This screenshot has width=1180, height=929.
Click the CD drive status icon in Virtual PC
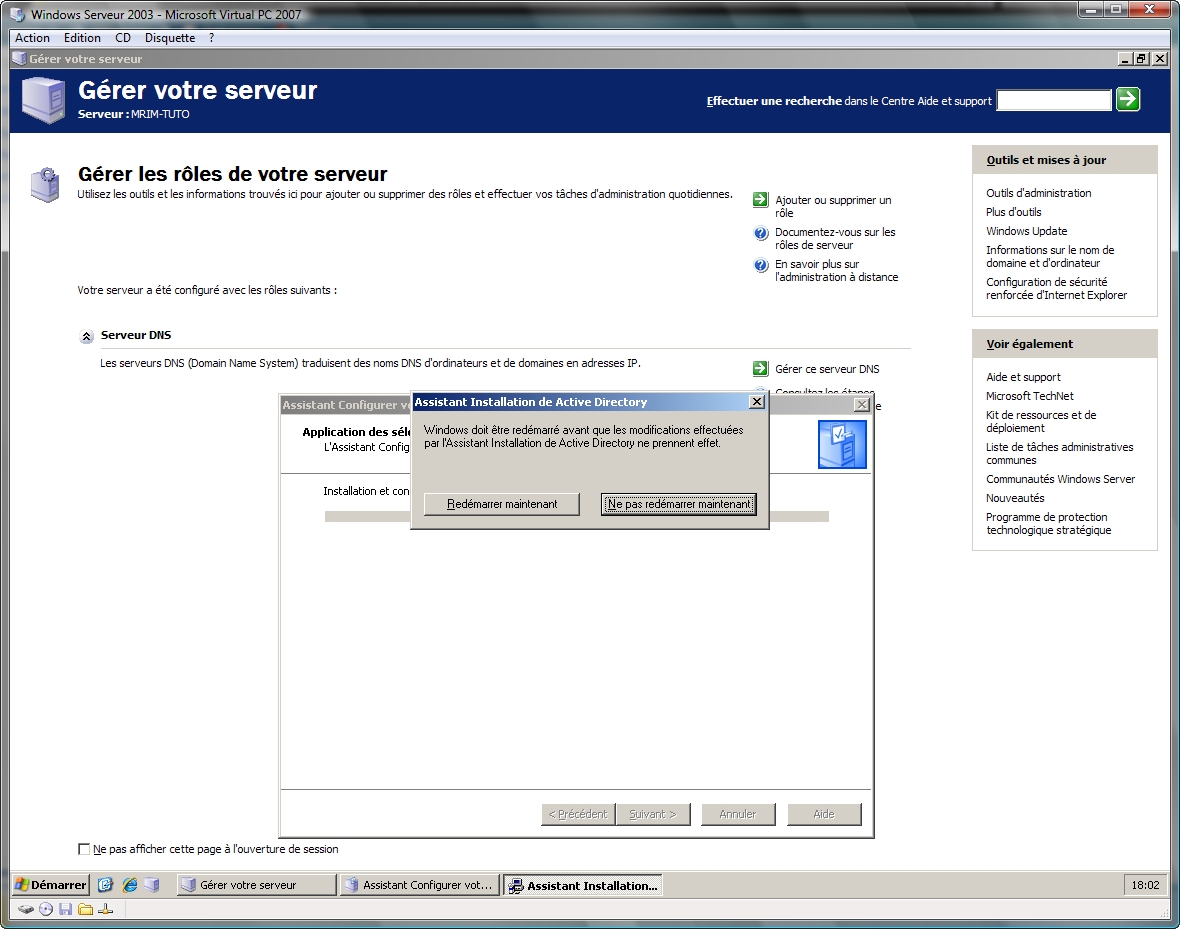(x=46, y=909)
